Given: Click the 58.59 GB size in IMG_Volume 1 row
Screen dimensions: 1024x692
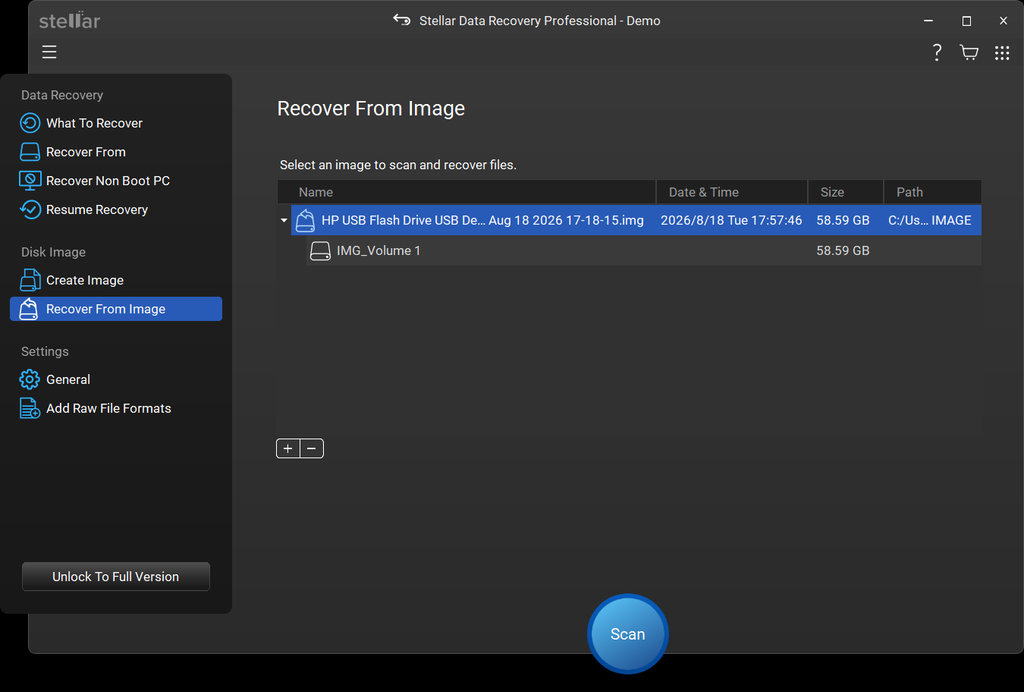Looking at the screenshot, I should [842, 251].
